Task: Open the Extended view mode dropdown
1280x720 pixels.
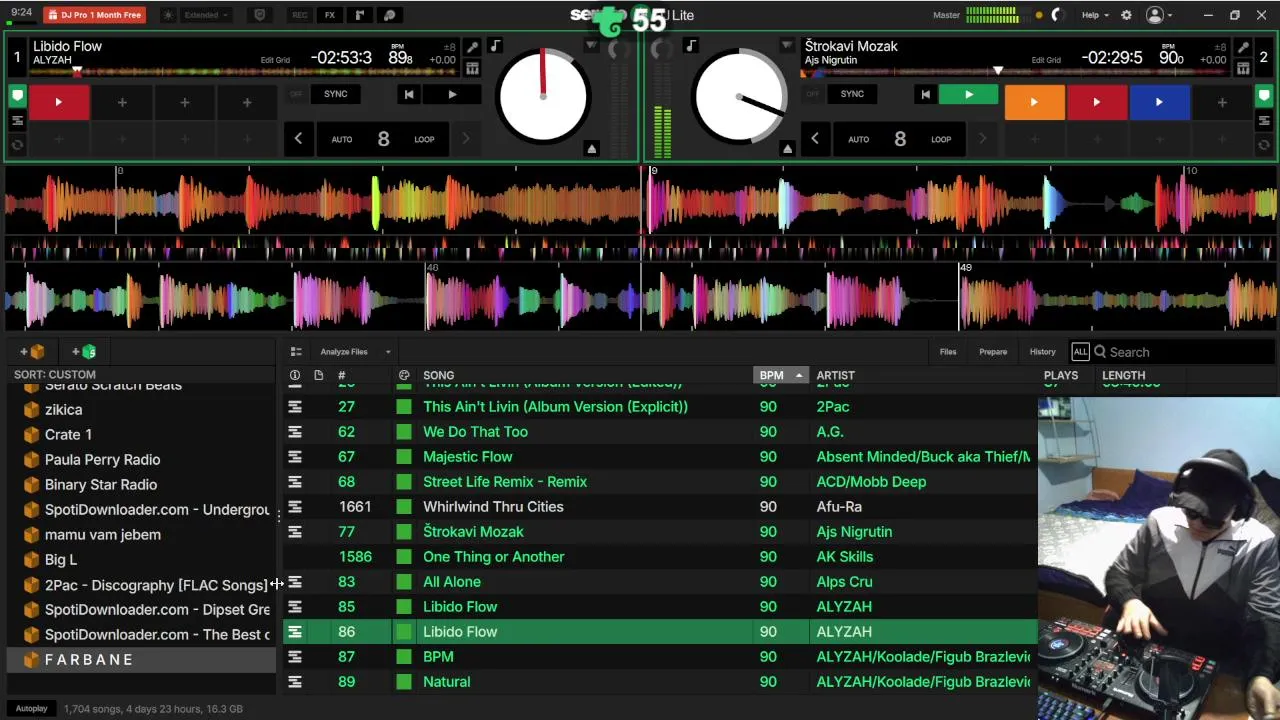Action: pyautogui.click(x=207, y=15)
